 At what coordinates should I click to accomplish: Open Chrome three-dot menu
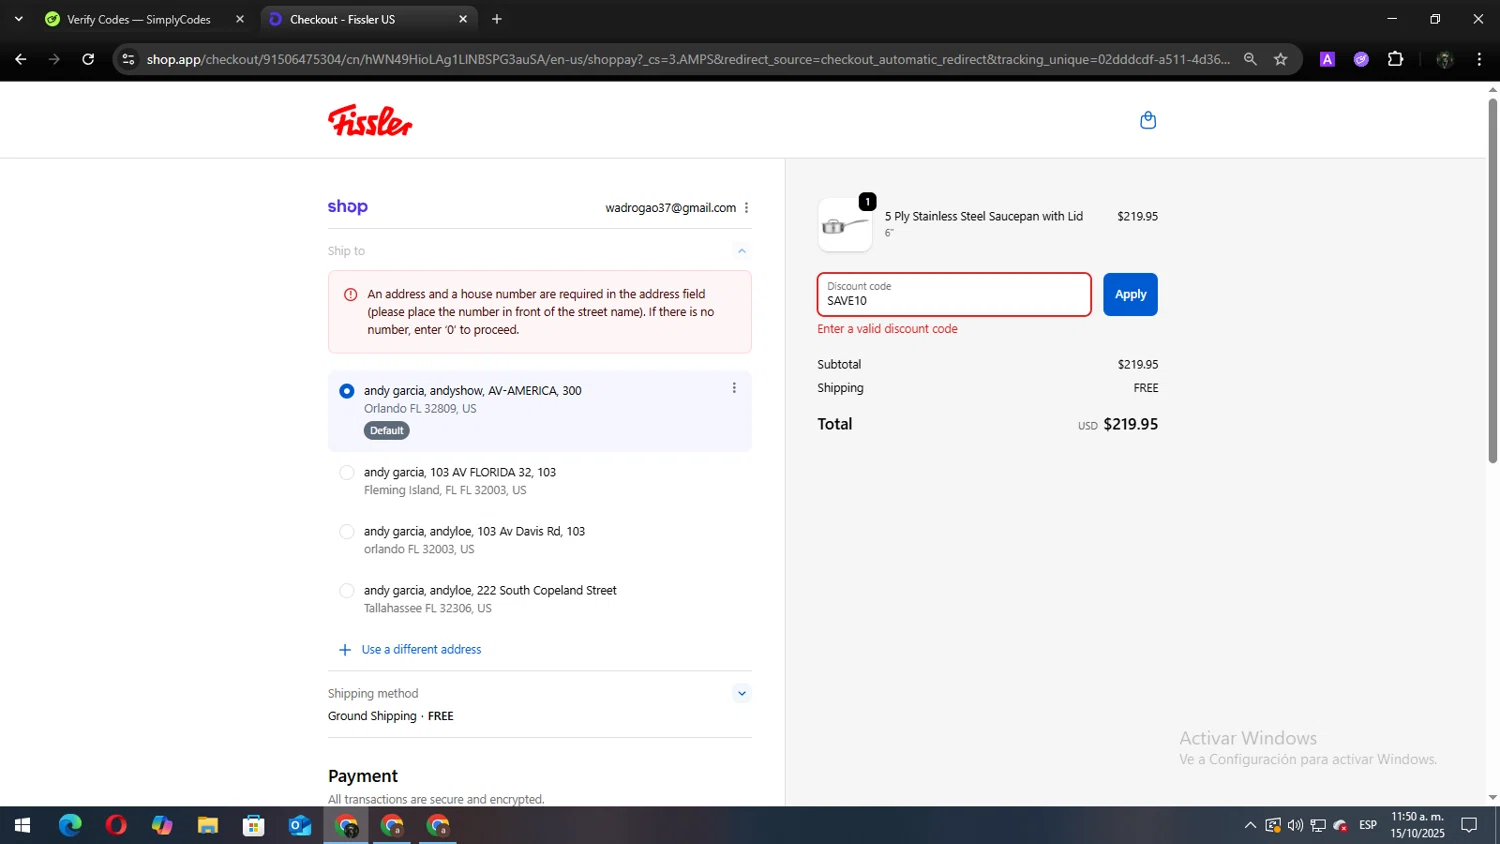tap(1479, 59)
